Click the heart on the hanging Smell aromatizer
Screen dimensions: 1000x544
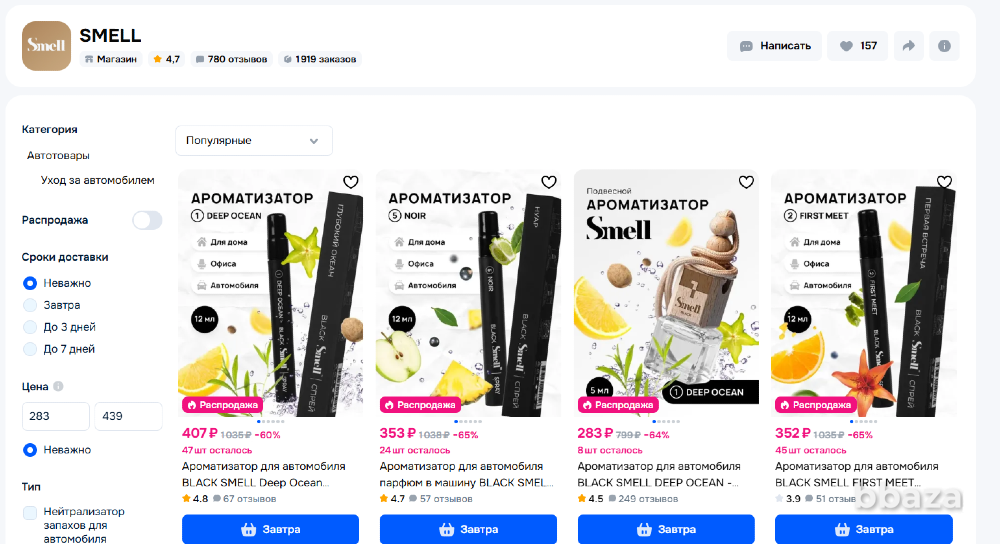tap(746, 182)
